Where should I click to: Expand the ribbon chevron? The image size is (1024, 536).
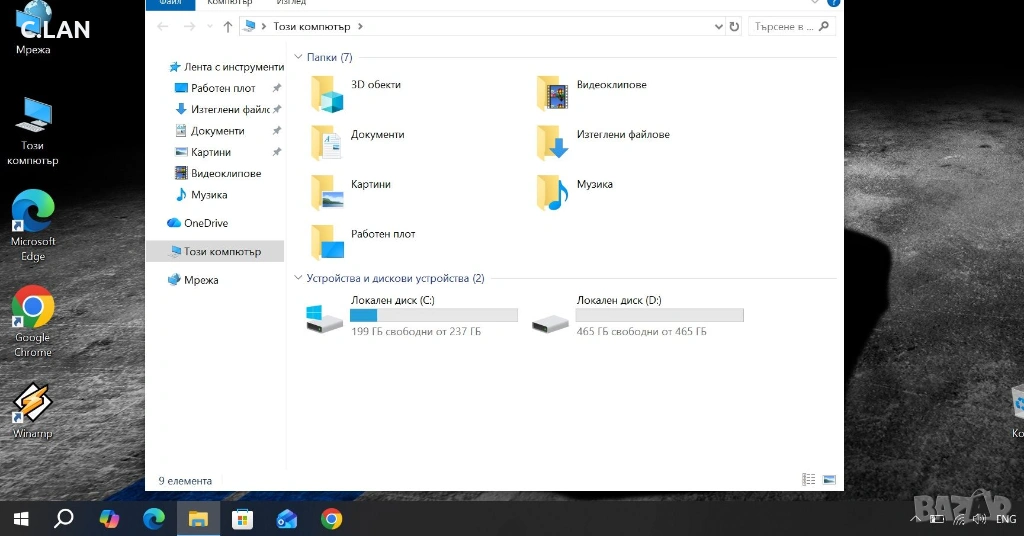[815, 3]
